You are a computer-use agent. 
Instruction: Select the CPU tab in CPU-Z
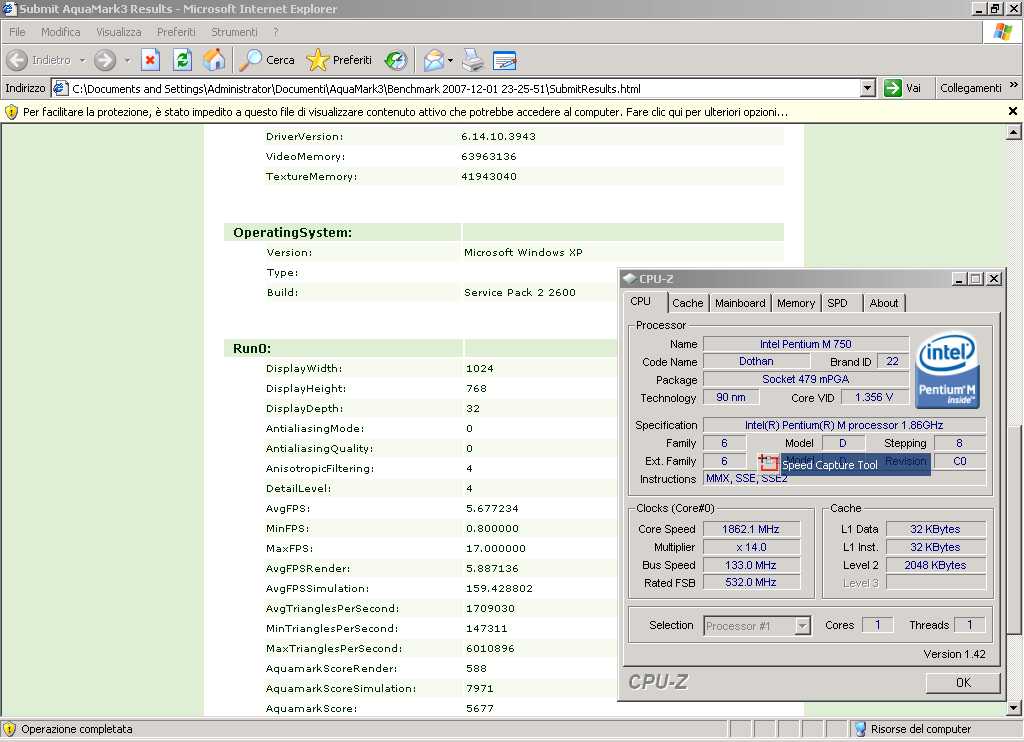pos(641,301)
